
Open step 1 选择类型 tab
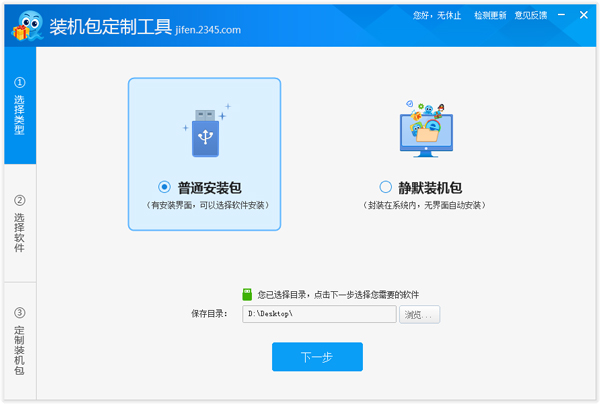[x=19, y=108]
